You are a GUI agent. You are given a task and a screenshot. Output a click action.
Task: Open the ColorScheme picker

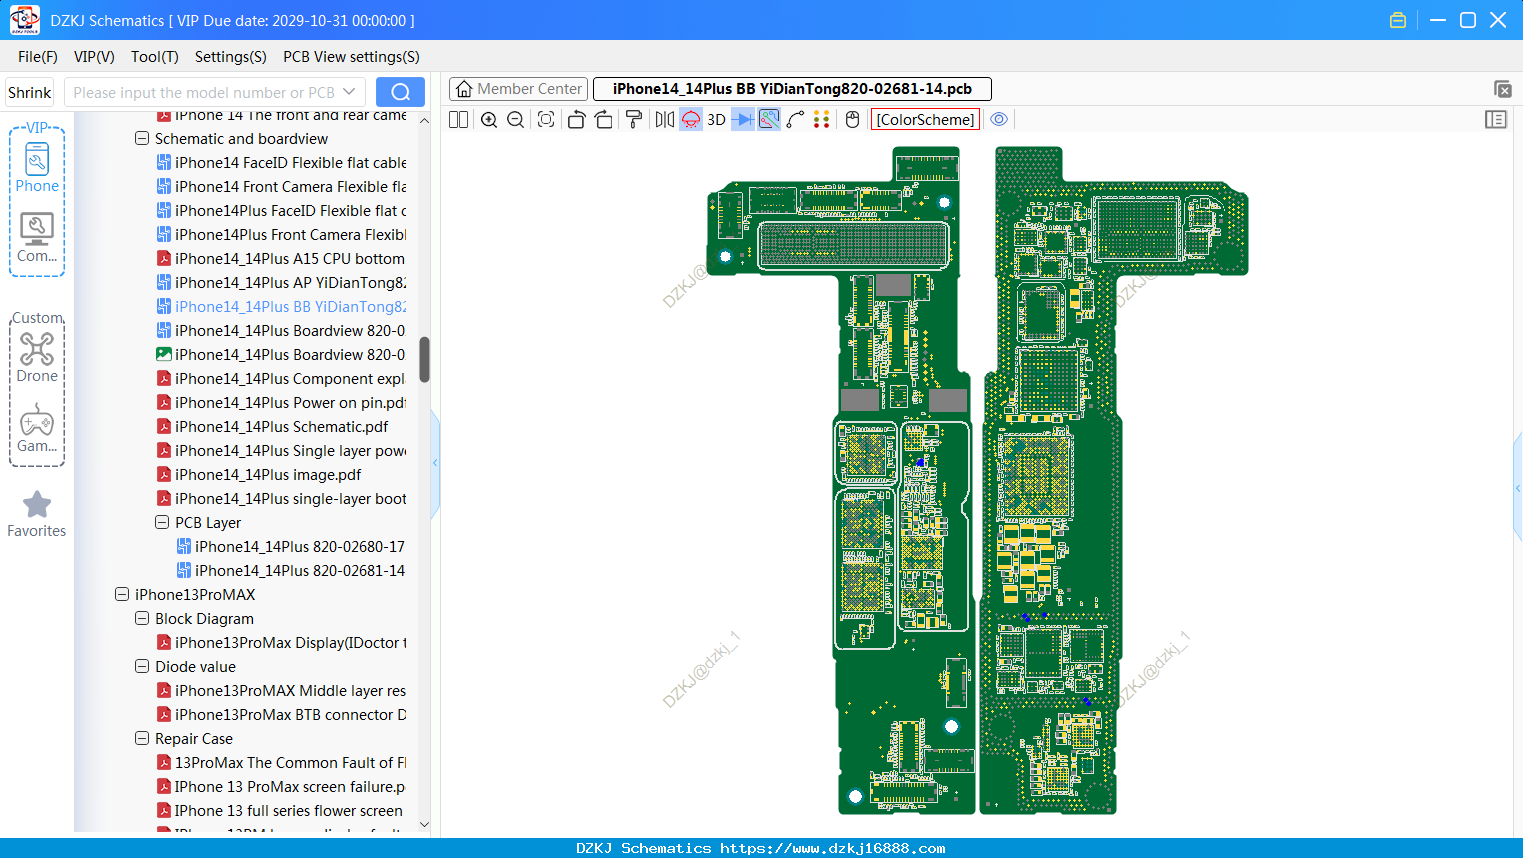click(925, 120)
